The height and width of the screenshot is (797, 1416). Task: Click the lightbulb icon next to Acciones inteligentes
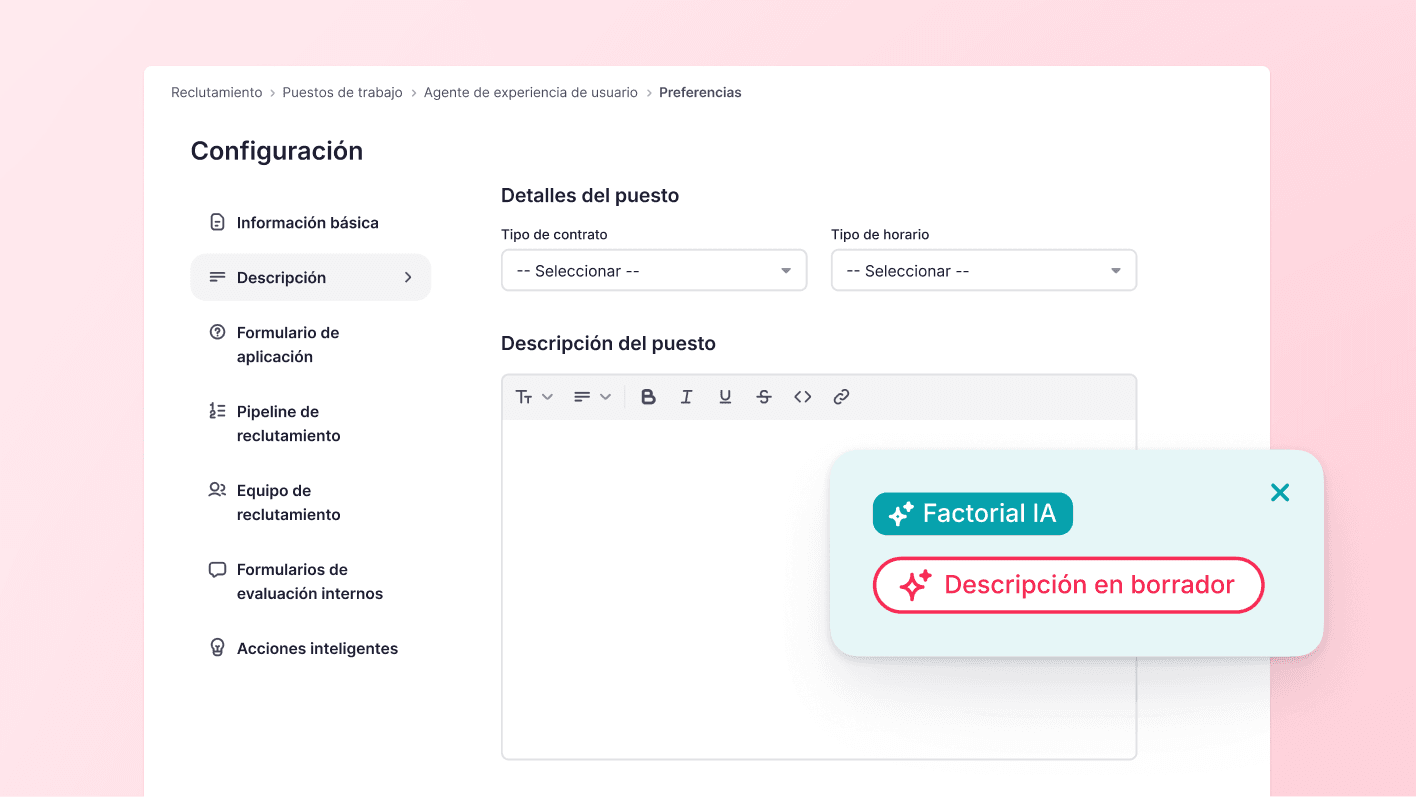215,648
